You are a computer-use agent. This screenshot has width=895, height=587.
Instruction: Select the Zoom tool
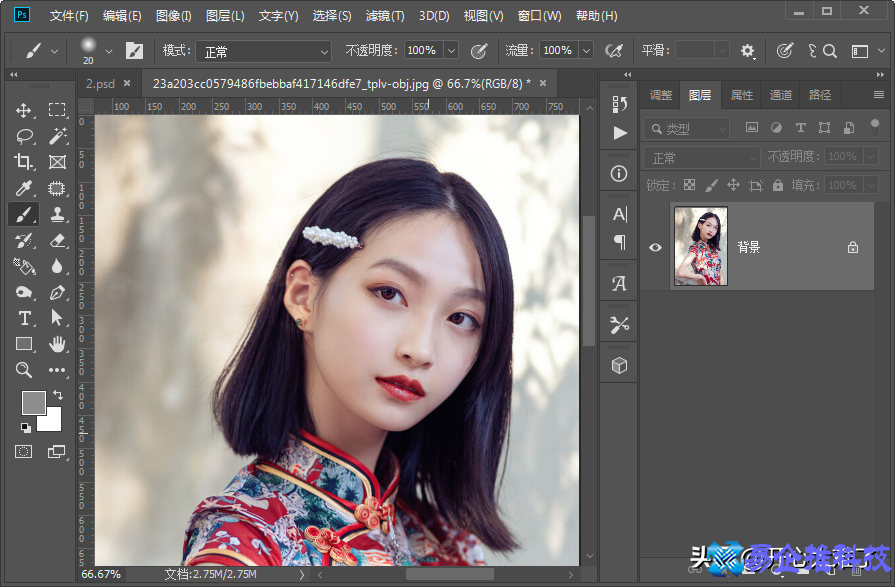click(x=24, y=370)
